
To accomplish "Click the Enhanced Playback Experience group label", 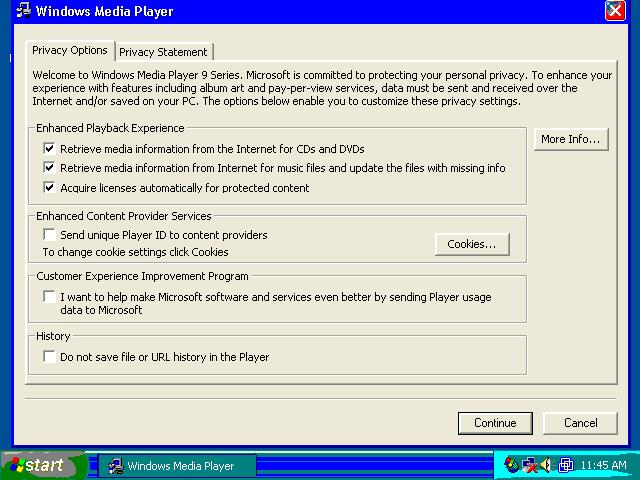I will click(110, 128).
